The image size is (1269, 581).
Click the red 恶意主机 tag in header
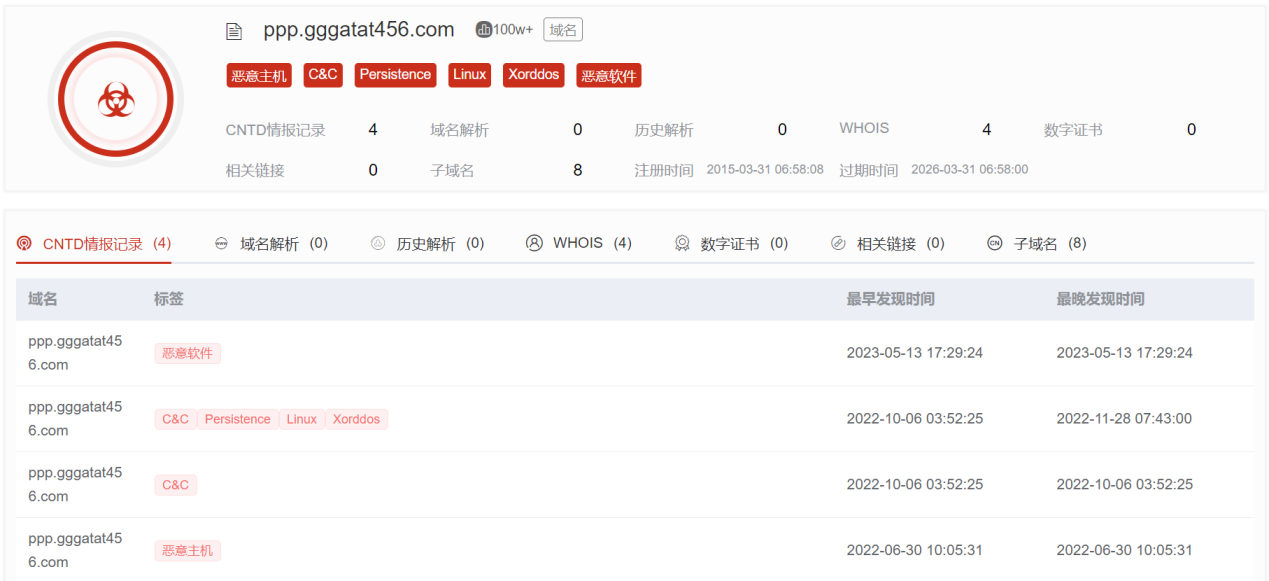coord(258,75)
